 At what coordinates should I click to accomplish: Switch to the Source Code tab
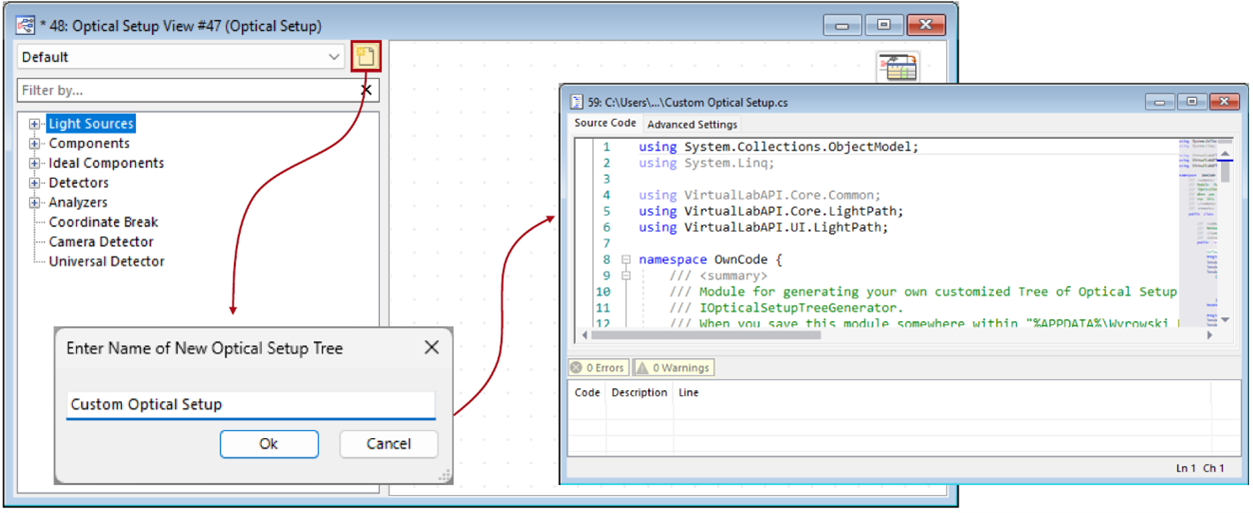605,124
